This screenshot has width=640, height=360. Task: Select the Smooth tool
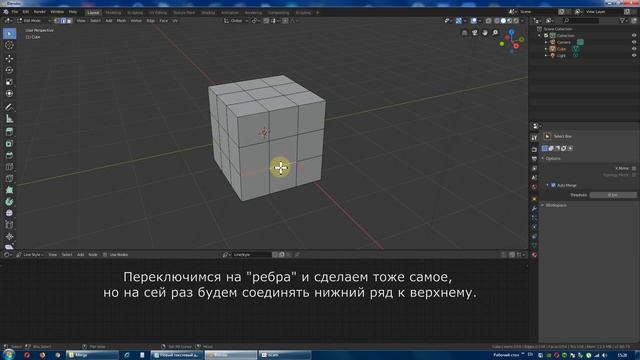9,213
